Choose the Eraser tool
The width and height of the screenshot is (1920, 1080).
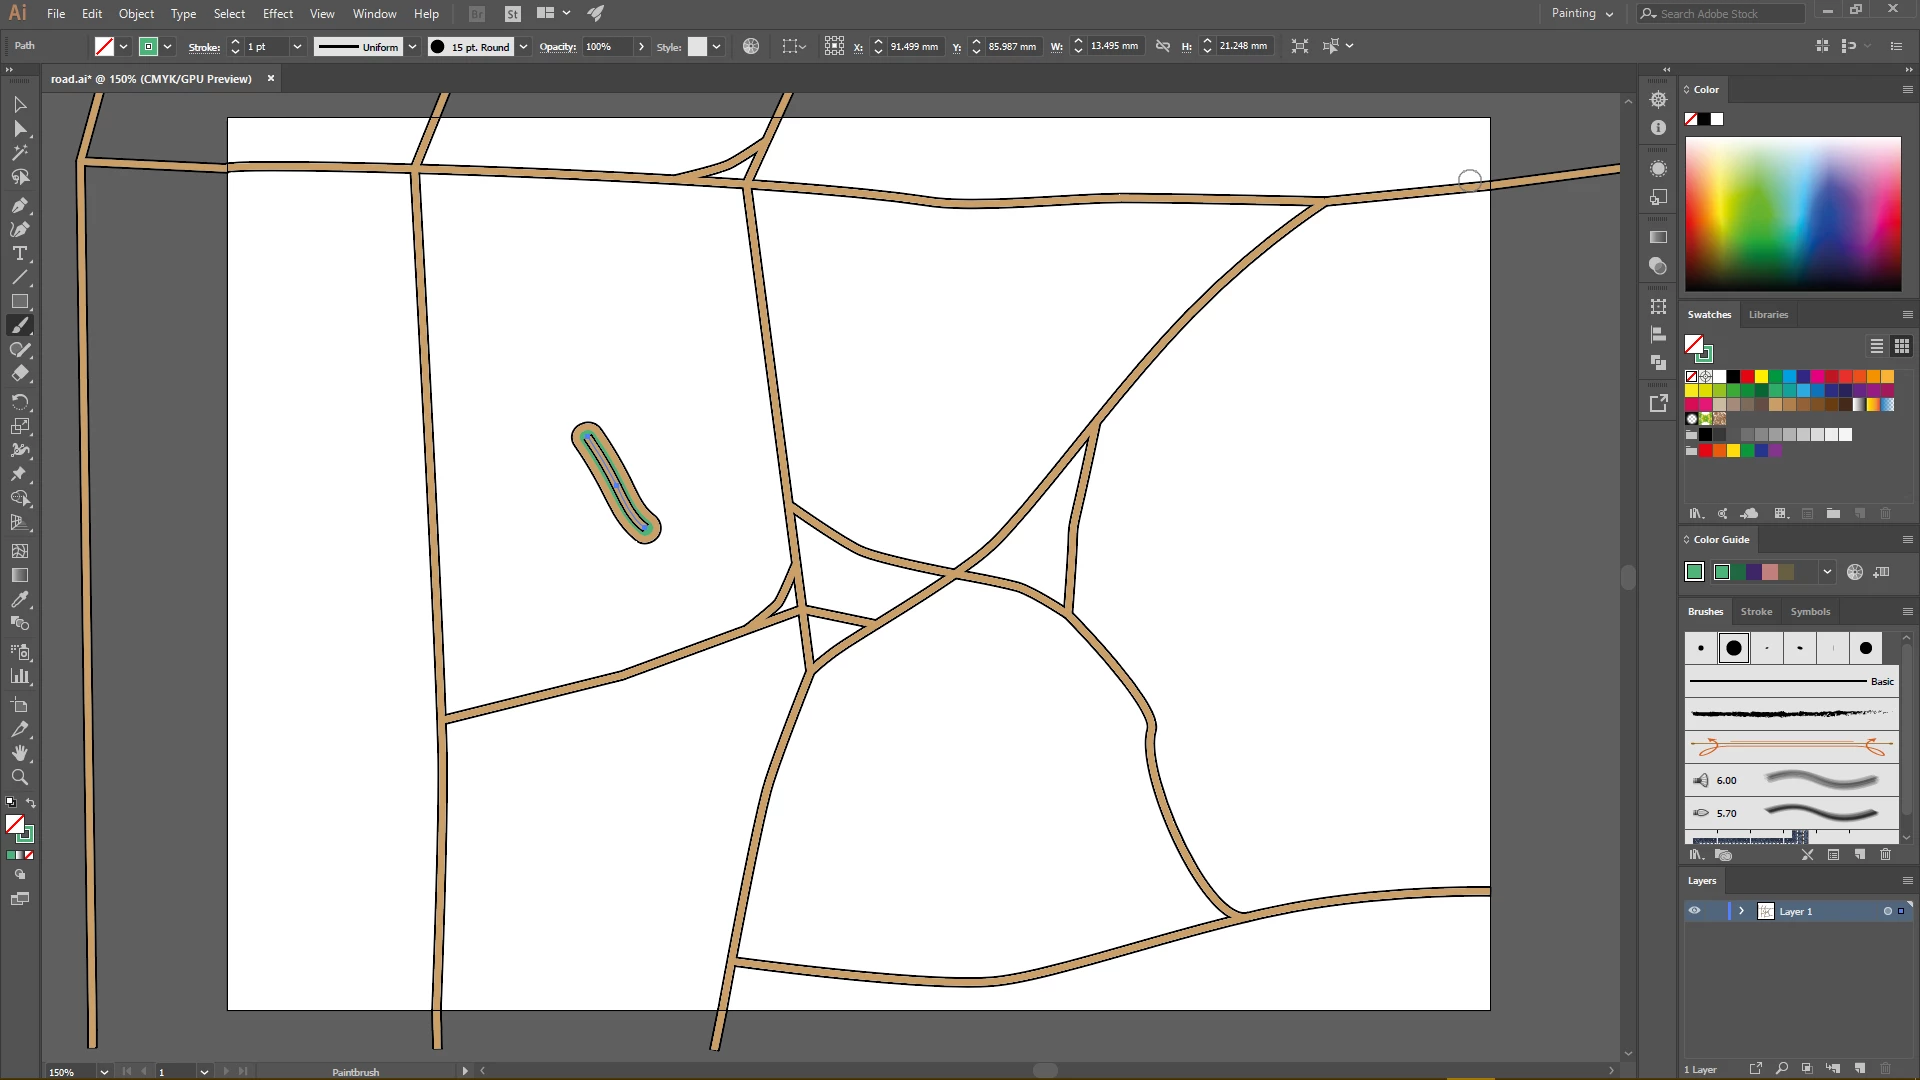click(x=19, y=374)
